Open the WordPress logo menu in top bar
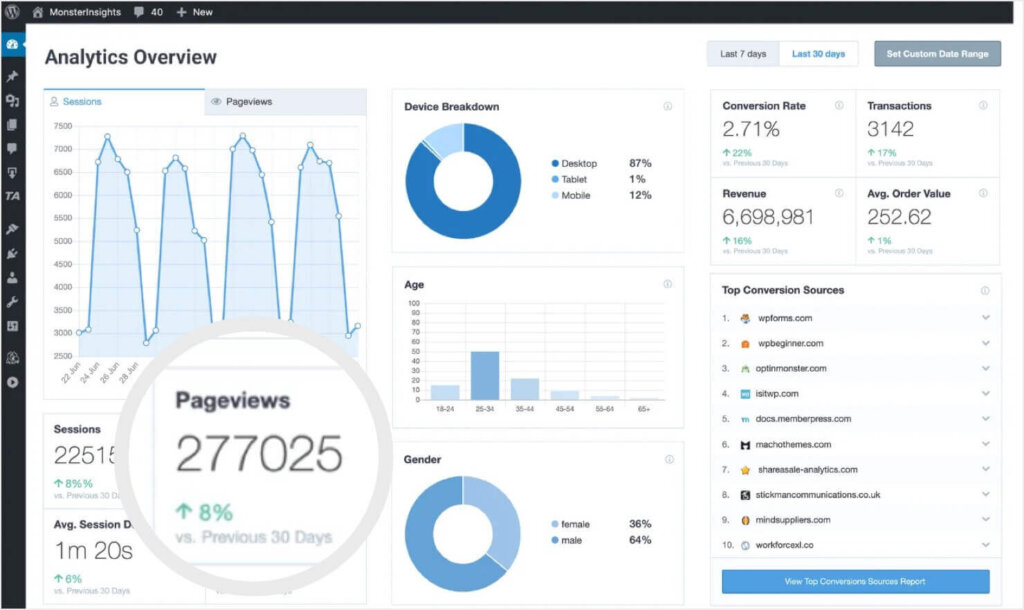 tap(12, 13)
